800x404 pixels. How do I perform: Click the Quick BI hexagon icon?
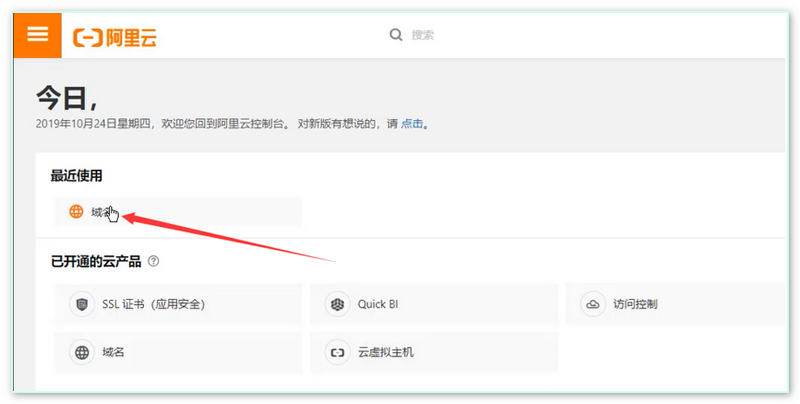[338, 304]
